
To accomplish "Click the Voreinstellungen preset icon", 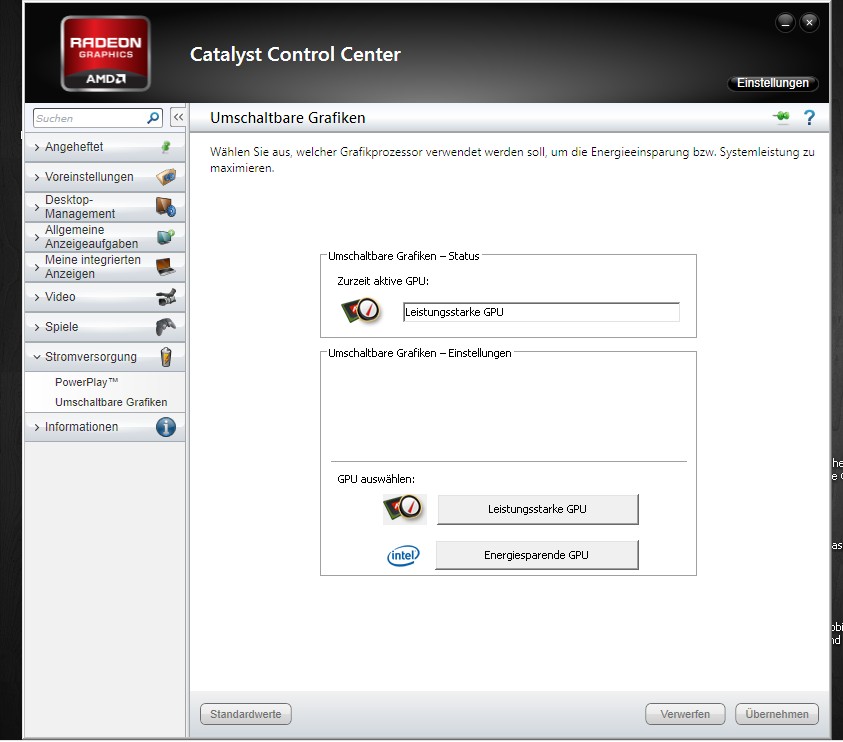I will 166,176.
